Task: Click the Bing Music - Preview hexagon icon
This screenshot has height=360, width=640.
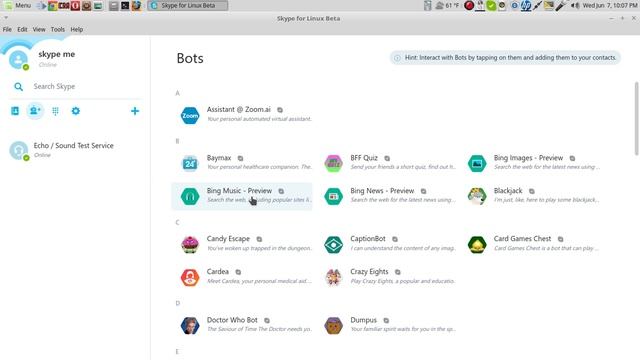Action: click(190, 196)
